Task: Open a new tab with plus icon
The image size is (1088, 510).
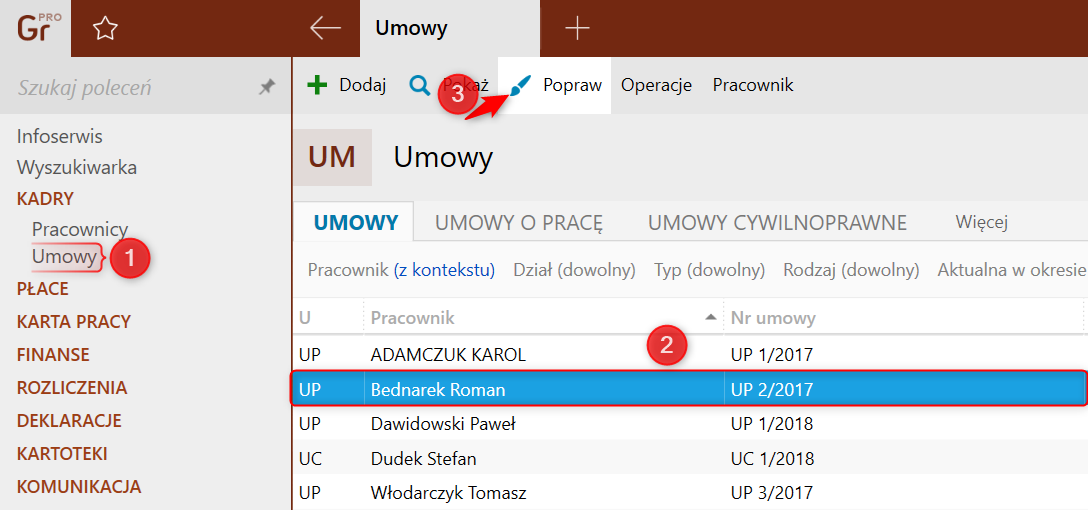Action: (577, 29)
